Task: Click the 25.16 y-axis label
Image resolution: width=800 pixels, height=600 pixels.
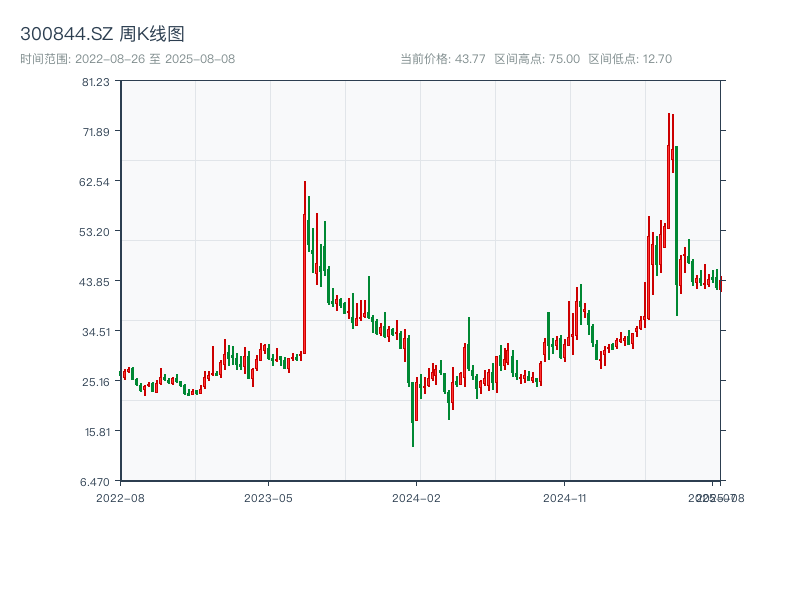Action: [96, 382]
